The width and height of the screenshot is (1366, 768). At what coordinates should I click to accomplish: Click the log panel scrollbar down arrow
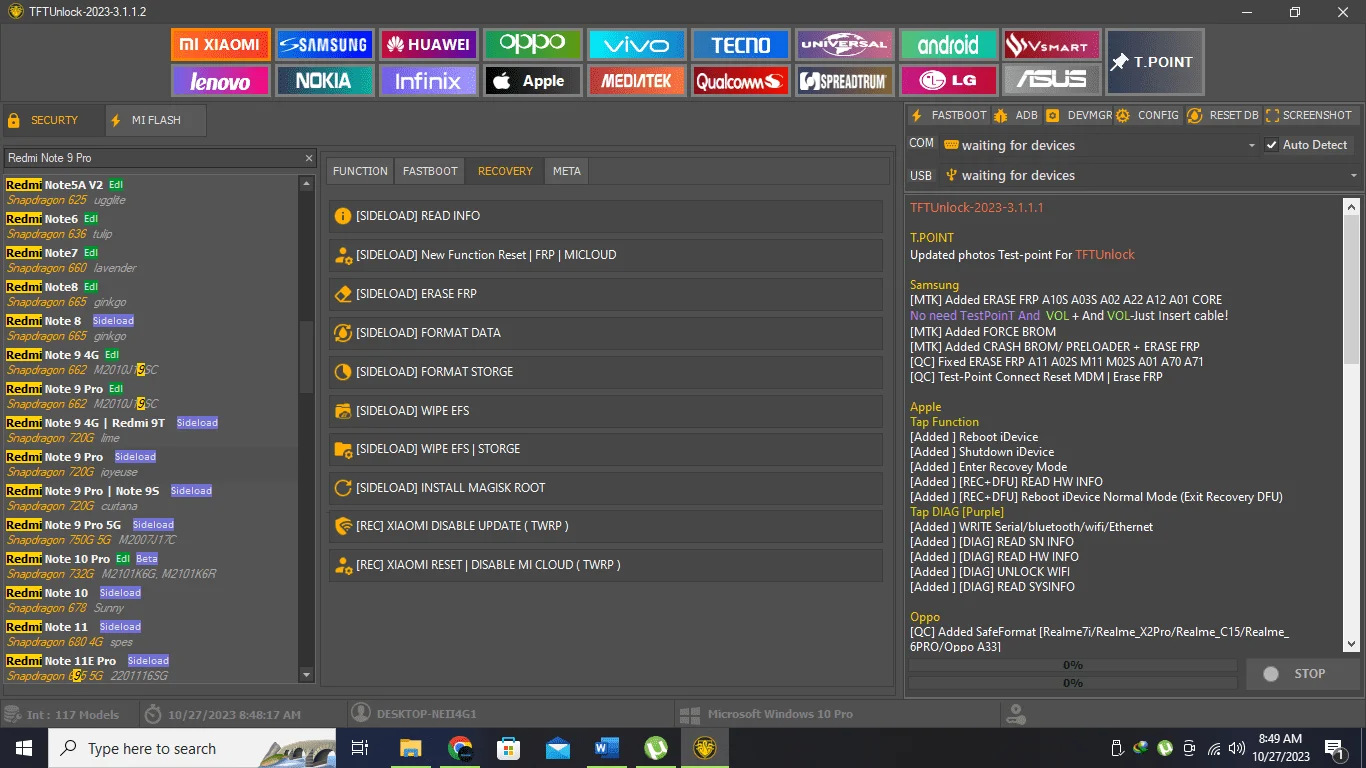pos(1352,645)
